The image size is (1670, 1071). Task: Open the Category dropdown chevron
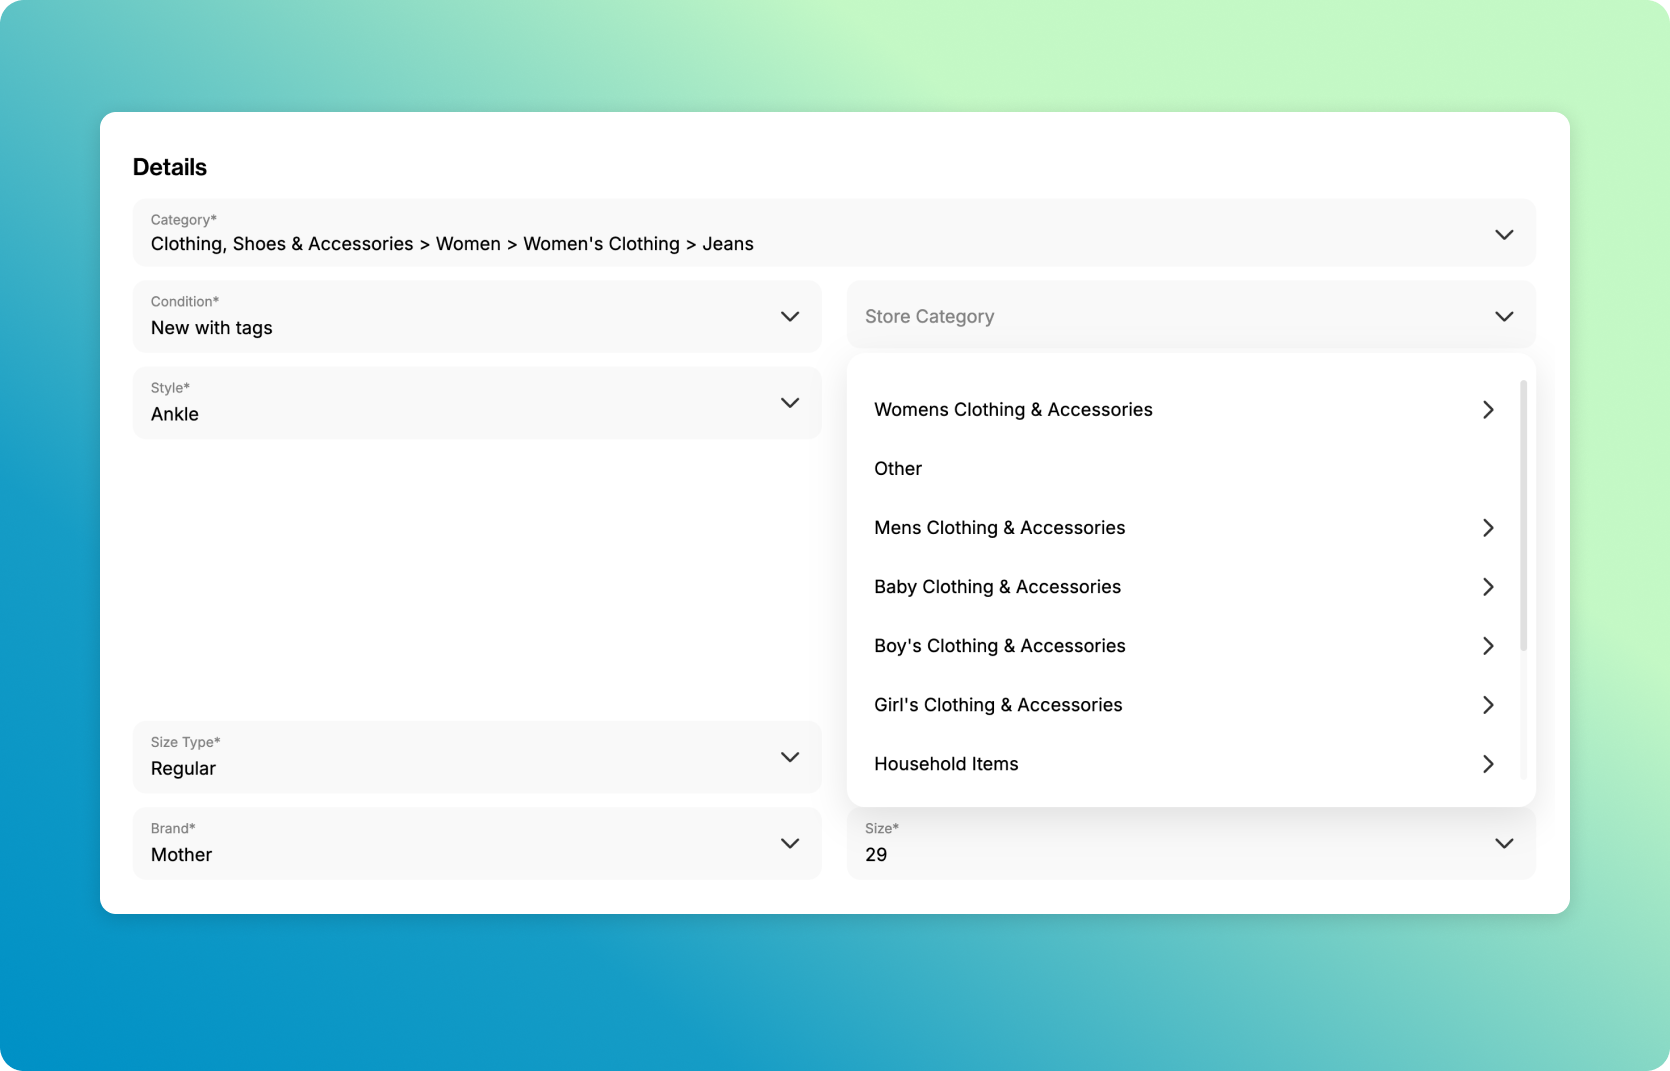pos(1504,234)
